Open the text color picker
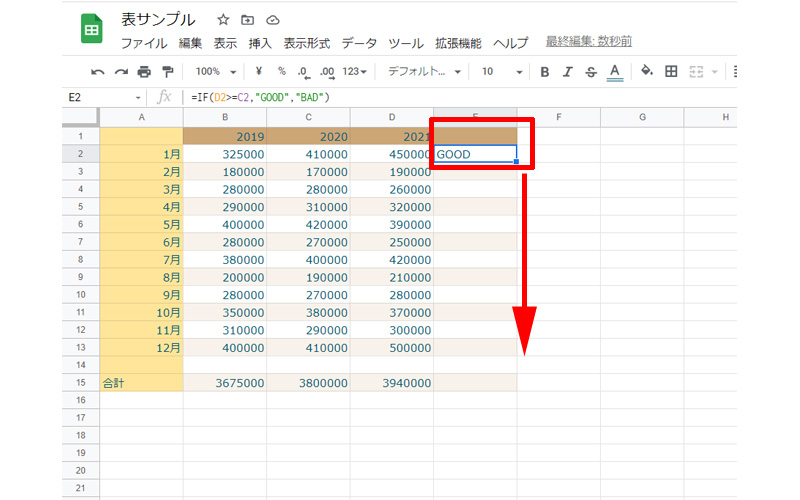Viewport: 800px width, 500px height. [x=615, y=72]
